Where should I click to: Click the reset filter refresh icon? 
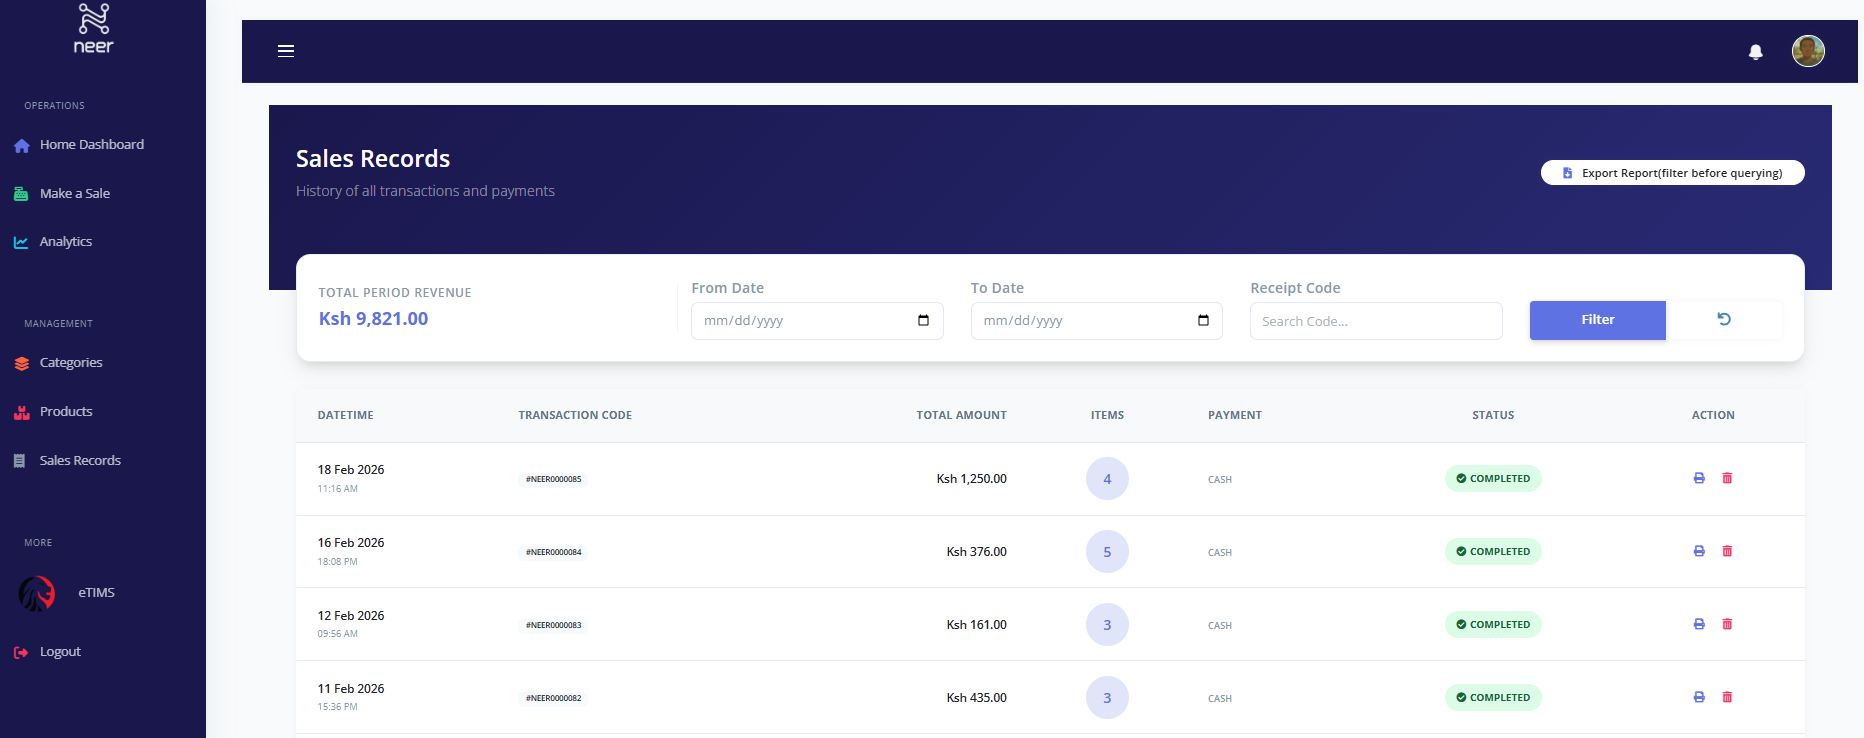click(1724, 320)
